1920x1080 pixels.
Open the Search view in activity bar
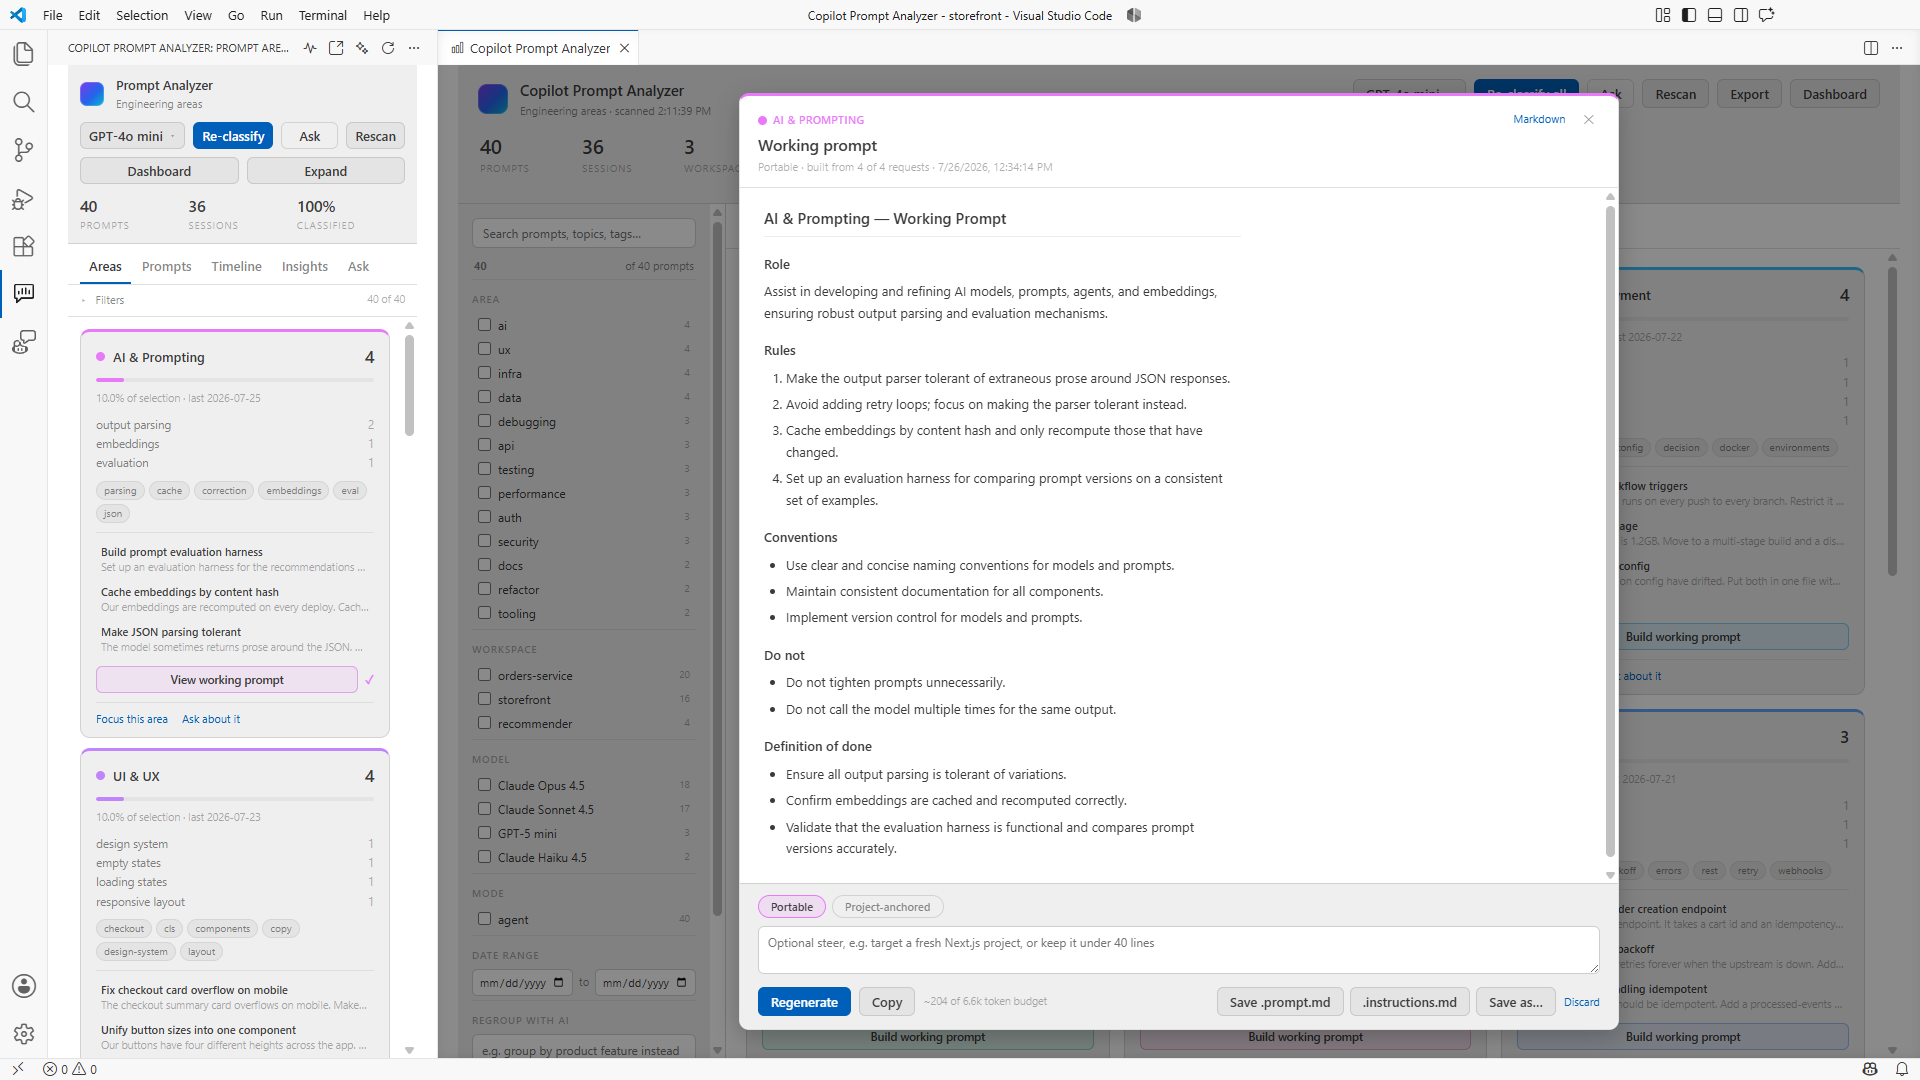[23, 102]
